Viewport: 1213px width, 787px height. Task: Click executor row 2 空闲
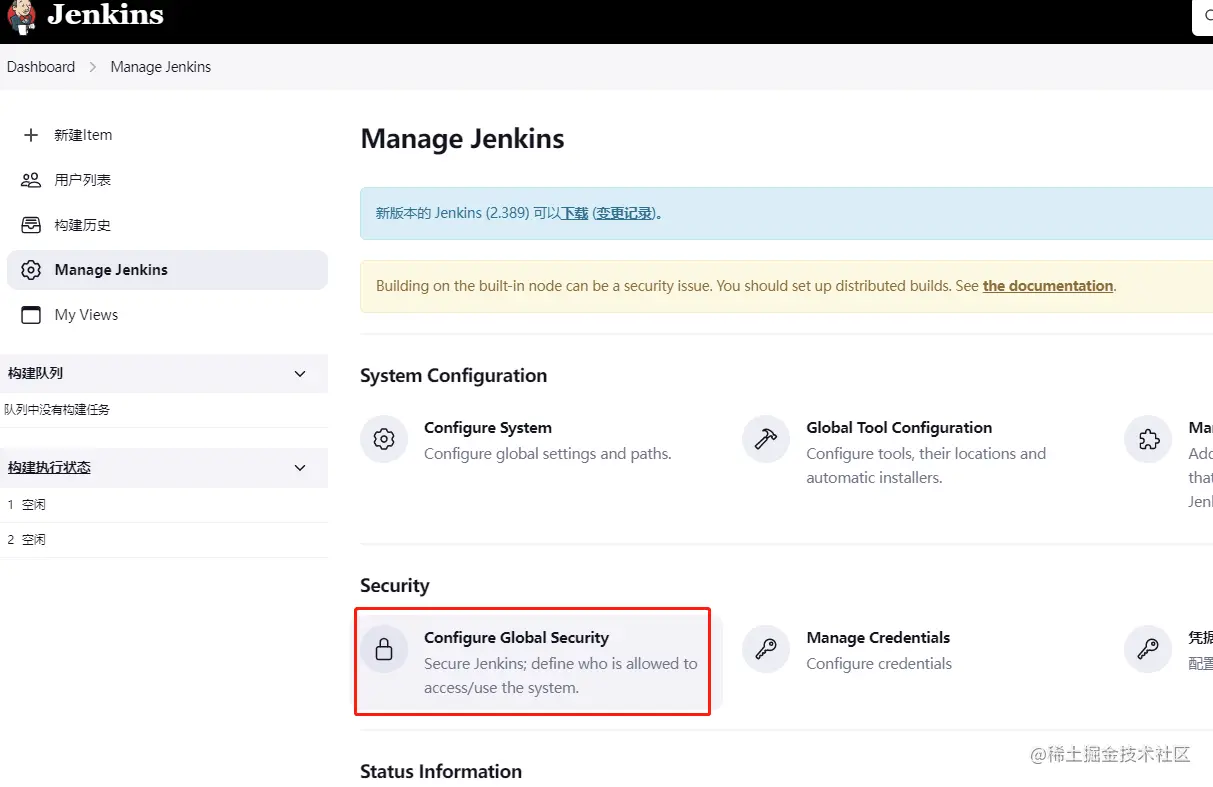tap(164, 539)
